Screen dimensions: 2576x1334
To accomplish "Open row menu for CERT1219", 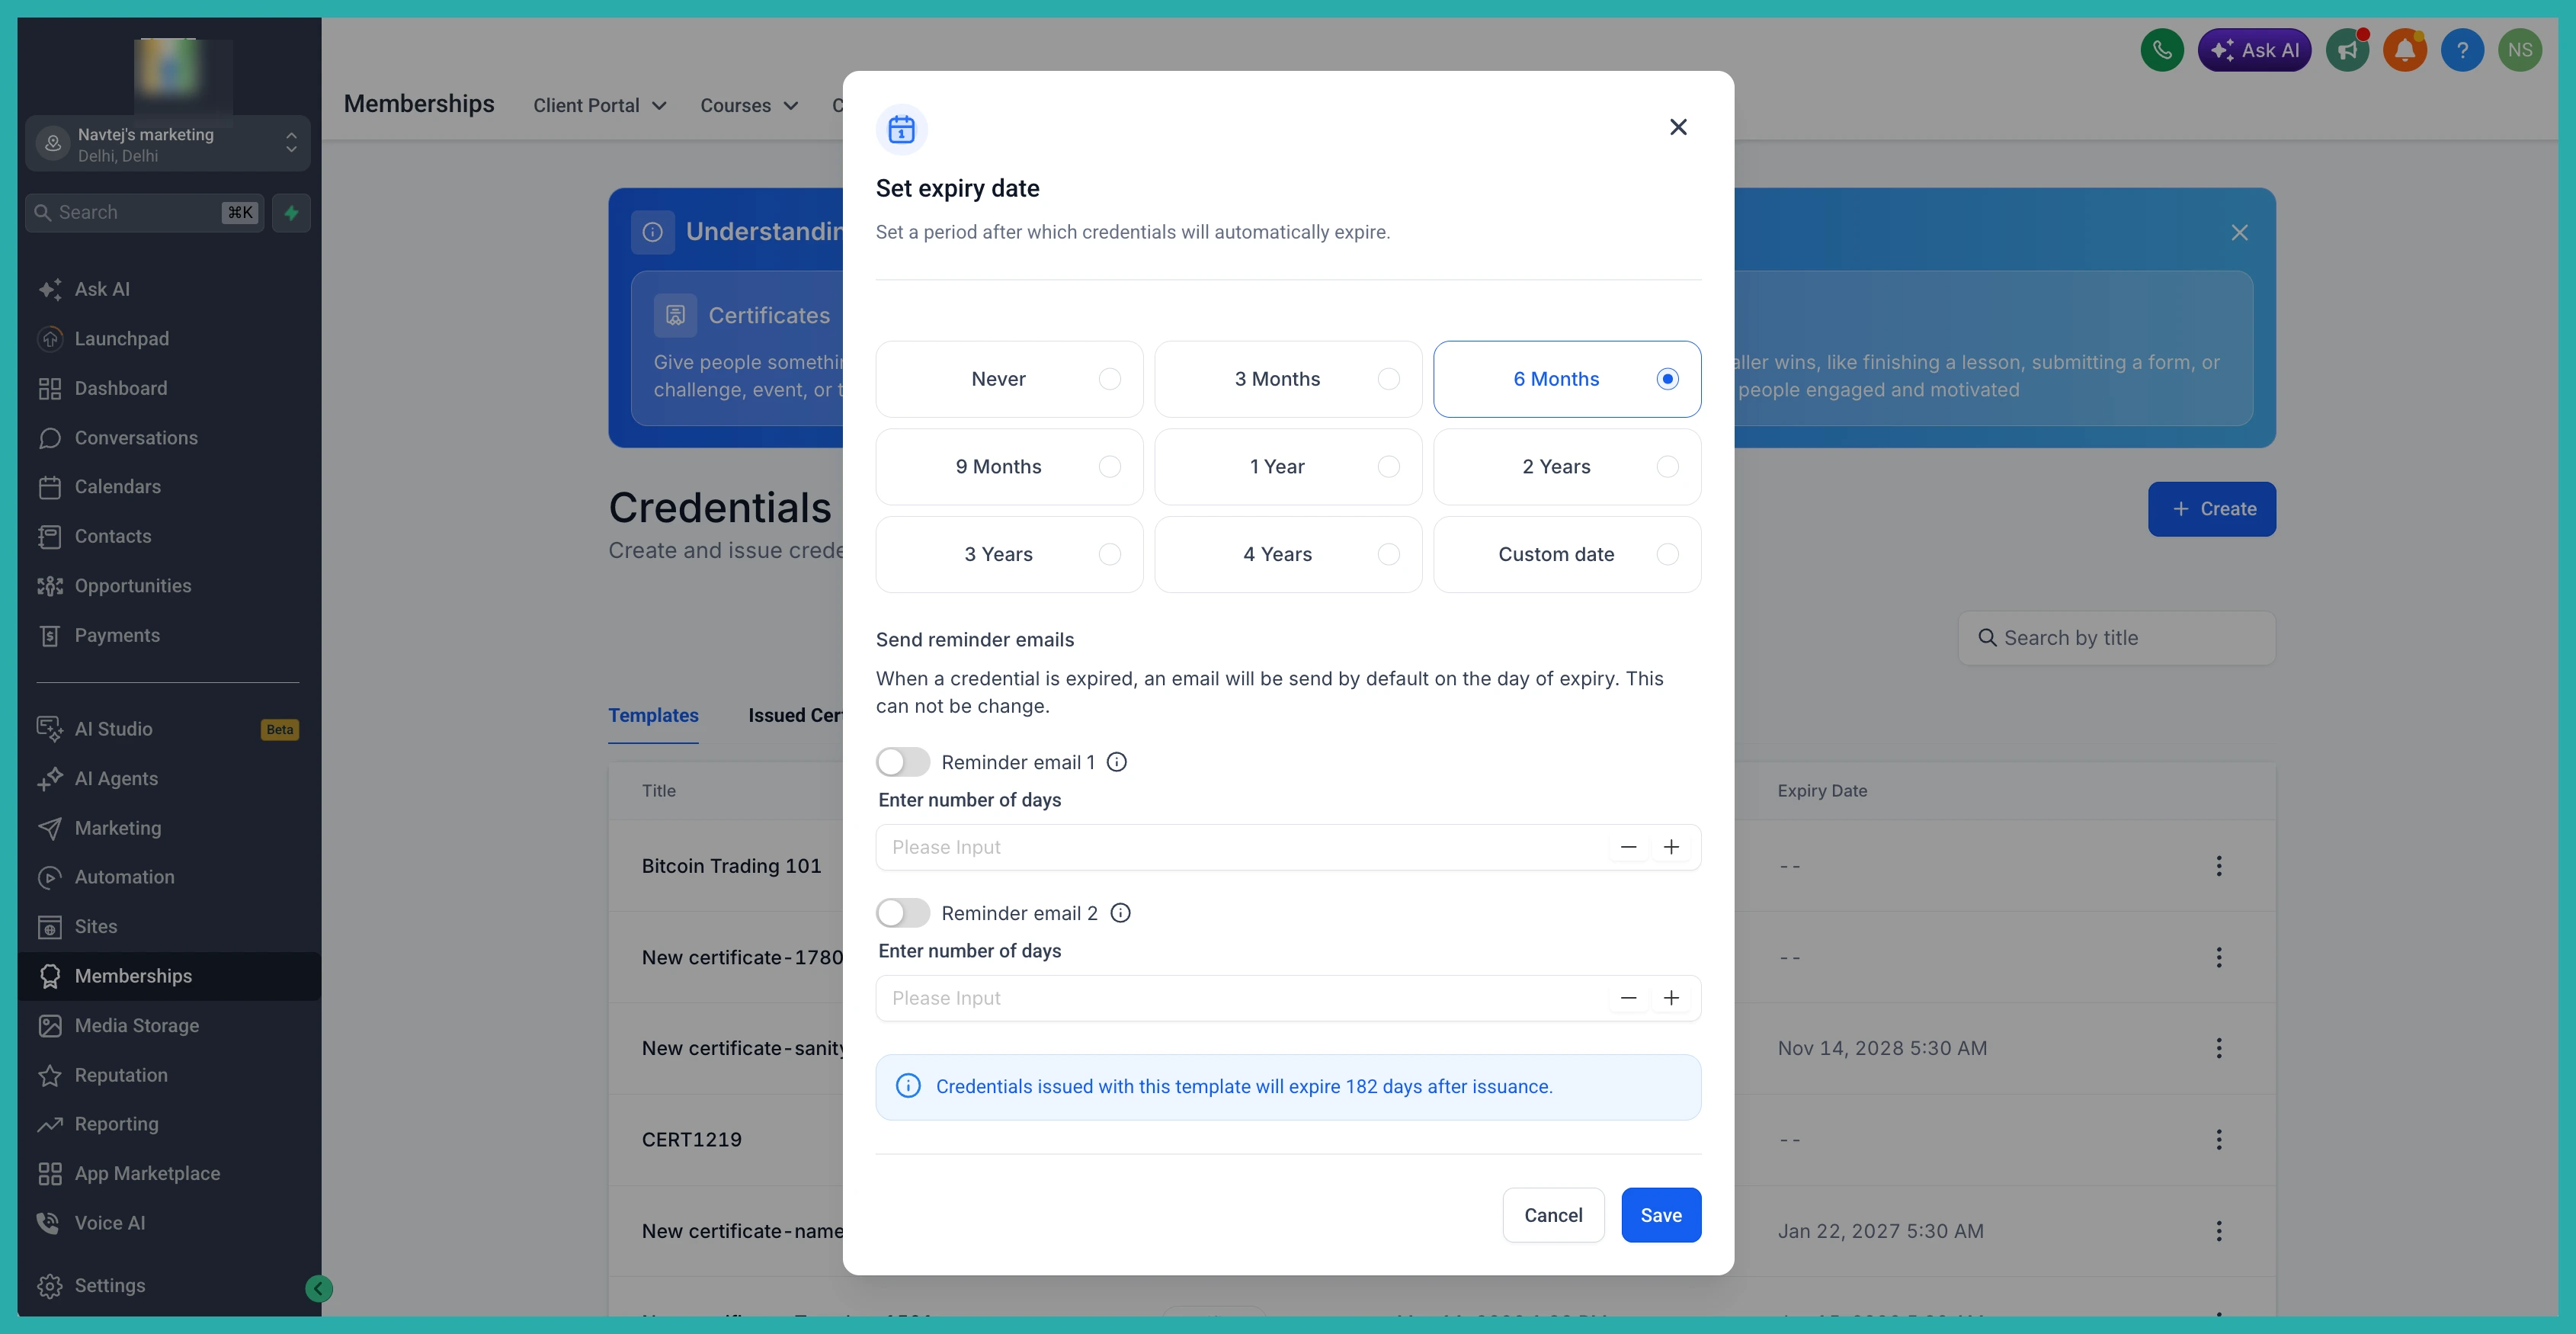I will (x=2218, y=1139).
